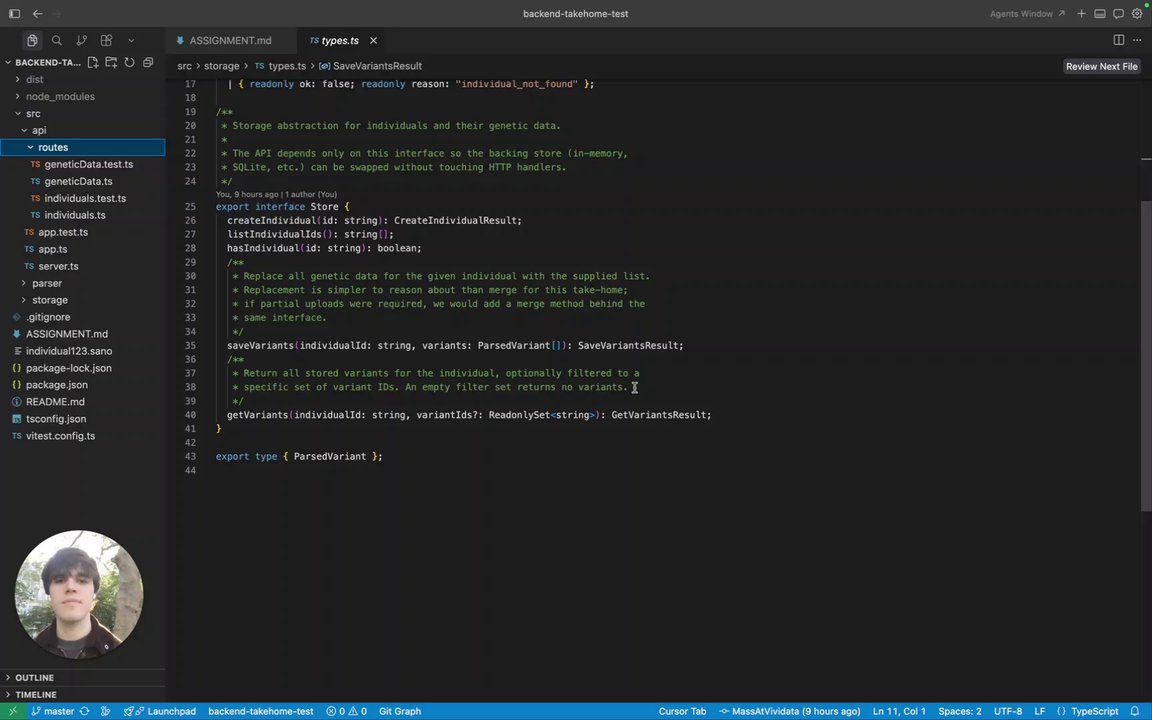1152x720 pixels.
Task: Toggle the primary sidebar visibility
Action: pos(14,14)
